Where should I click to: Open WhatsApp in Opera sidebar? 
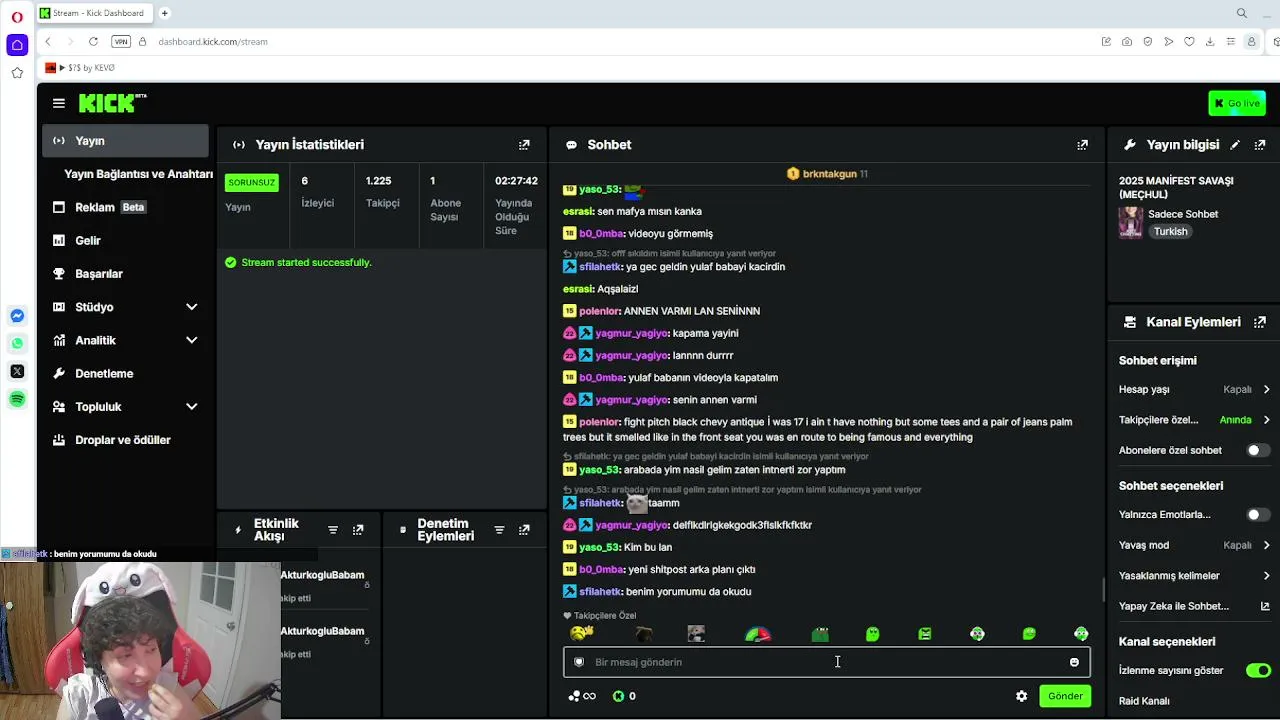pyautogui.click(x=17, y=343)
